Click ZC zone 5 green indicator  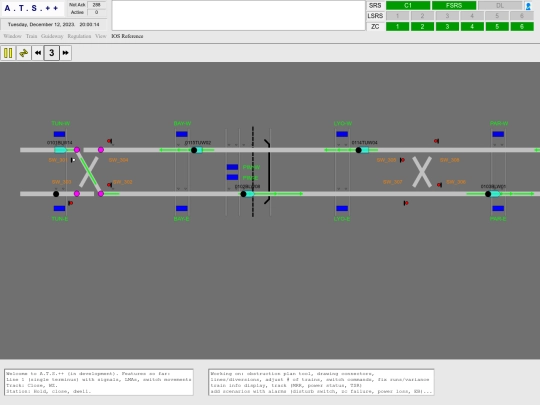(x=497, y=27)
